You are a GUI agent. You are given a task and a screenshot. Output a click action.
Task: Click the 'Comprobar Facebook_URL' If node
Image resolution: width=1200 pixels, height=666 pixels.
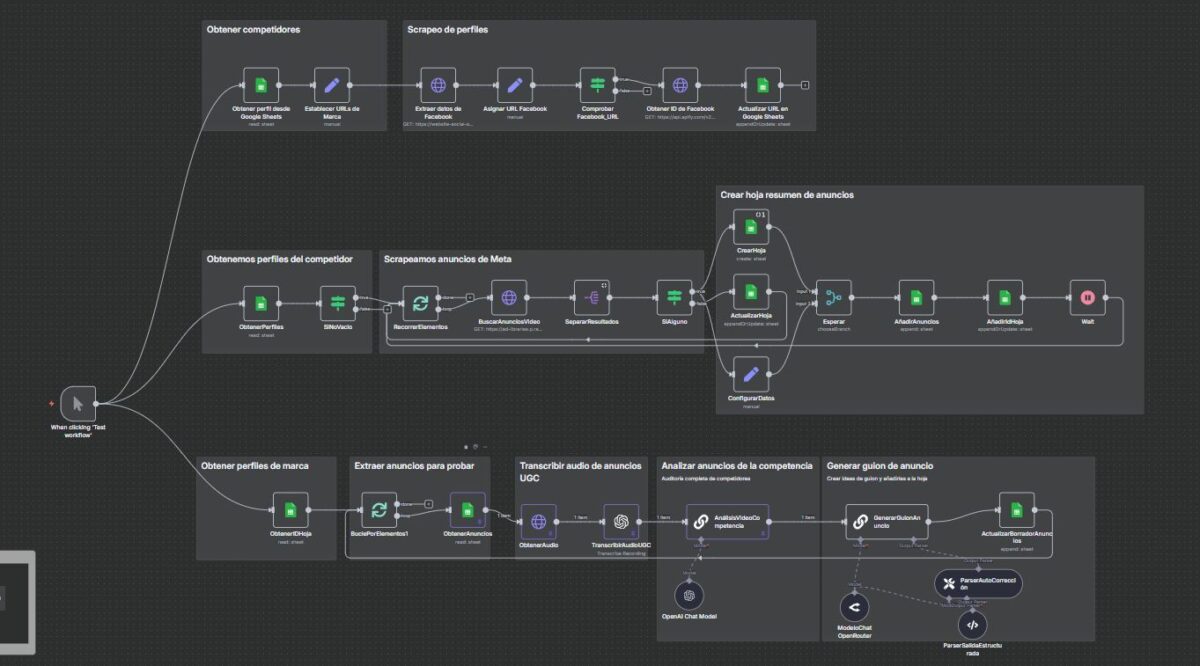597,85
